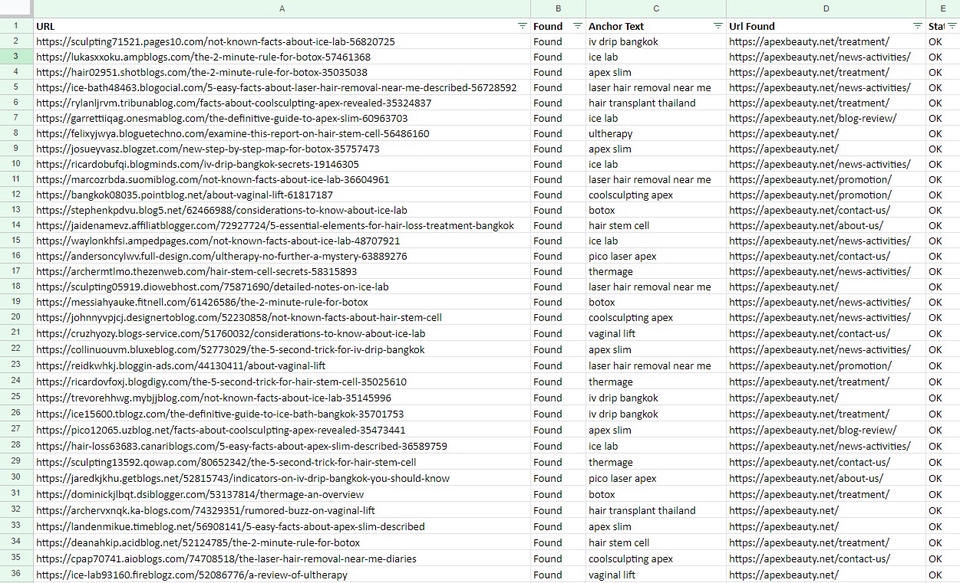Click the Url Found header cell
The image size is (960, 583).
[x=826, y=26]
